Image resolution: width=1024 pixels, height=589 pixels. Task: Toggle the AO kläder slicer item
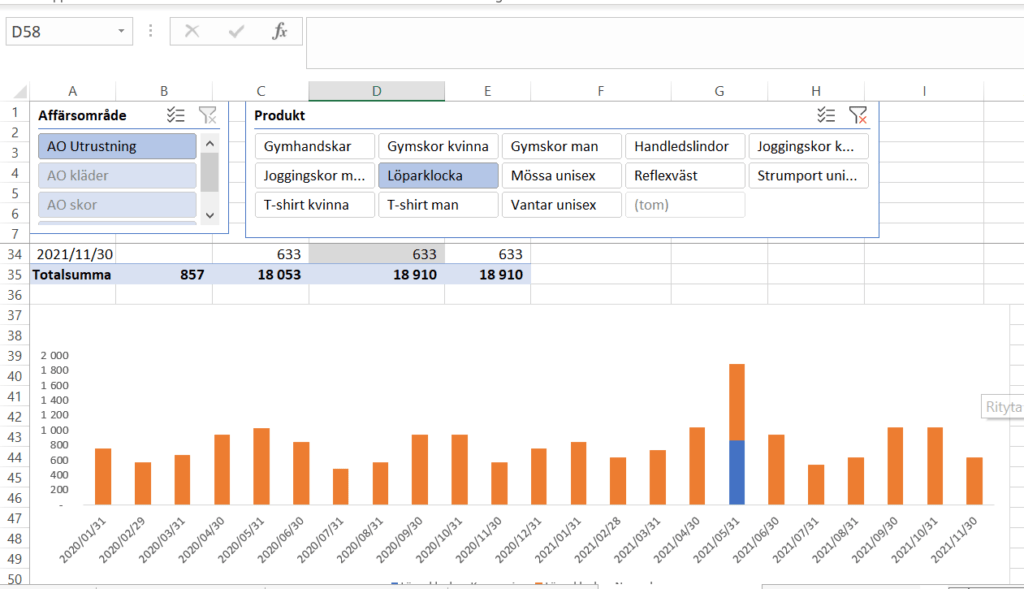(117, 176)
